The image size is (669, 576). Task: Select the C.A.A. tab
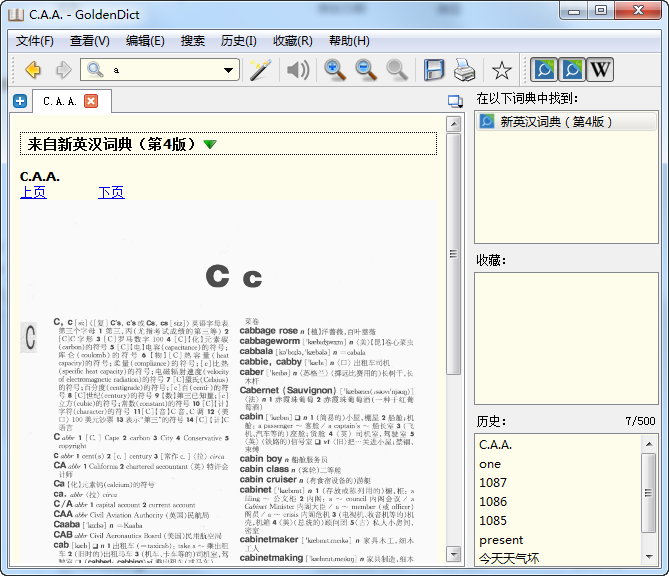click(60, 102)
